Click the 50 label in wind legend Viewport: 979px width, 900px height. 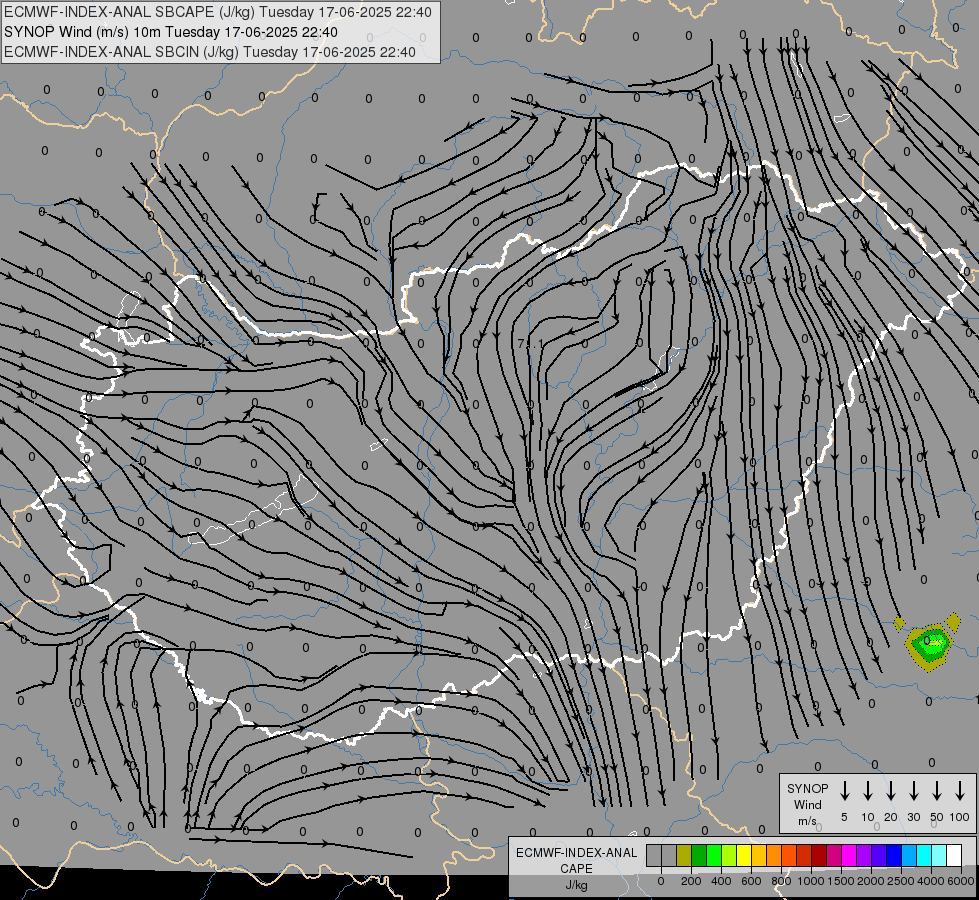937,817
